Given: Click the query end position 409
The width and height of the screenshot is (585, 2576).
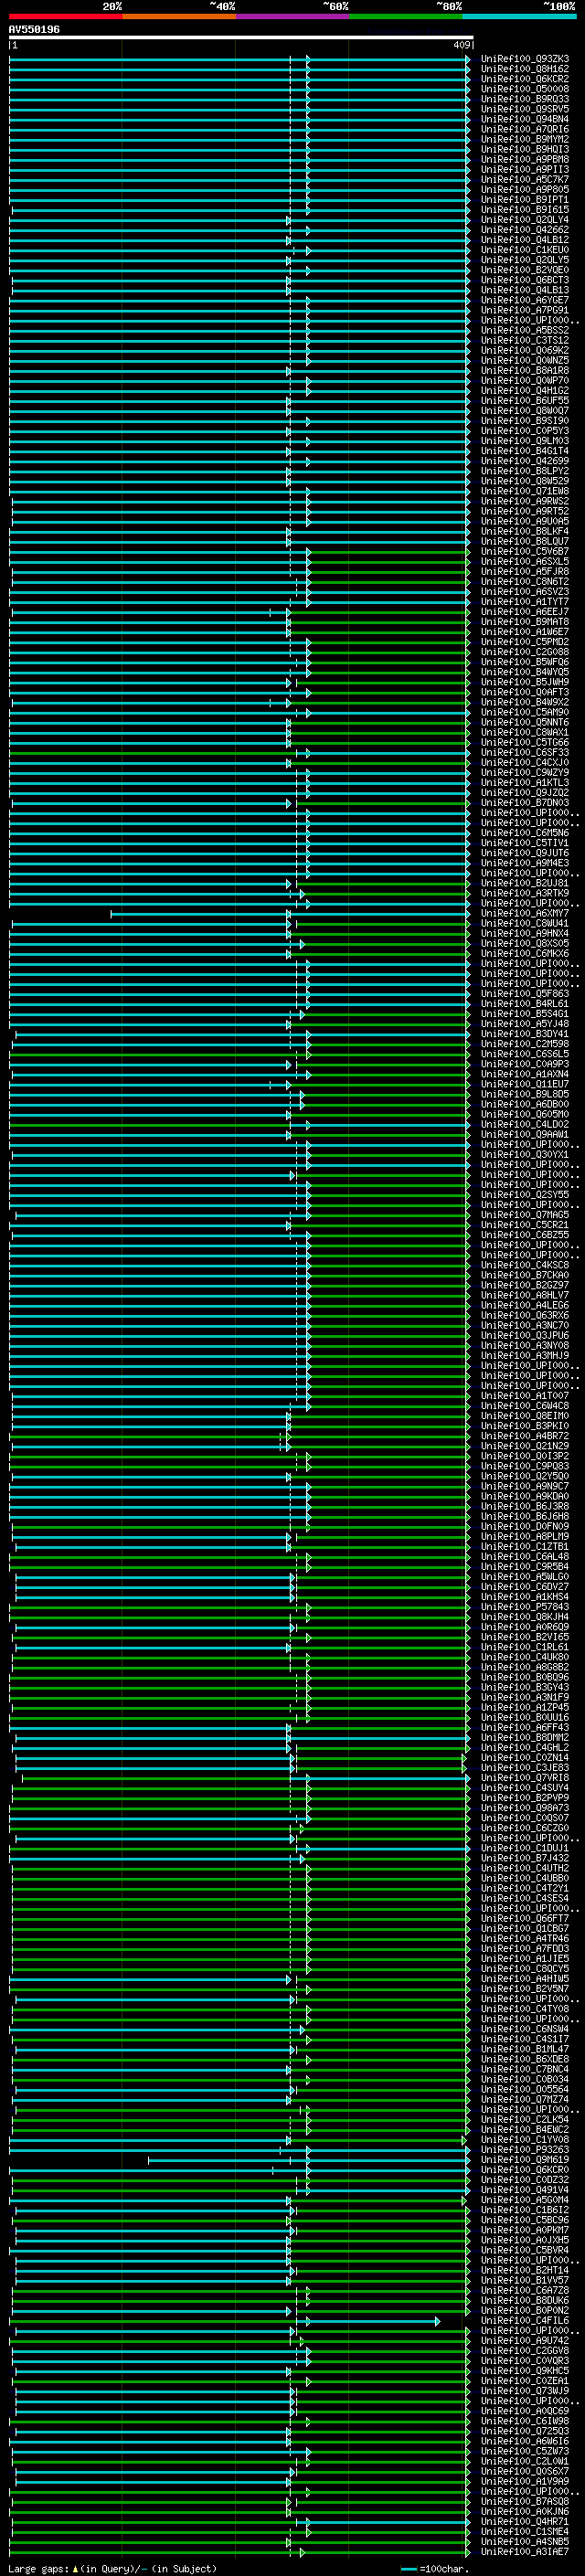Looking at the screenshot, I should pos(461,45).
